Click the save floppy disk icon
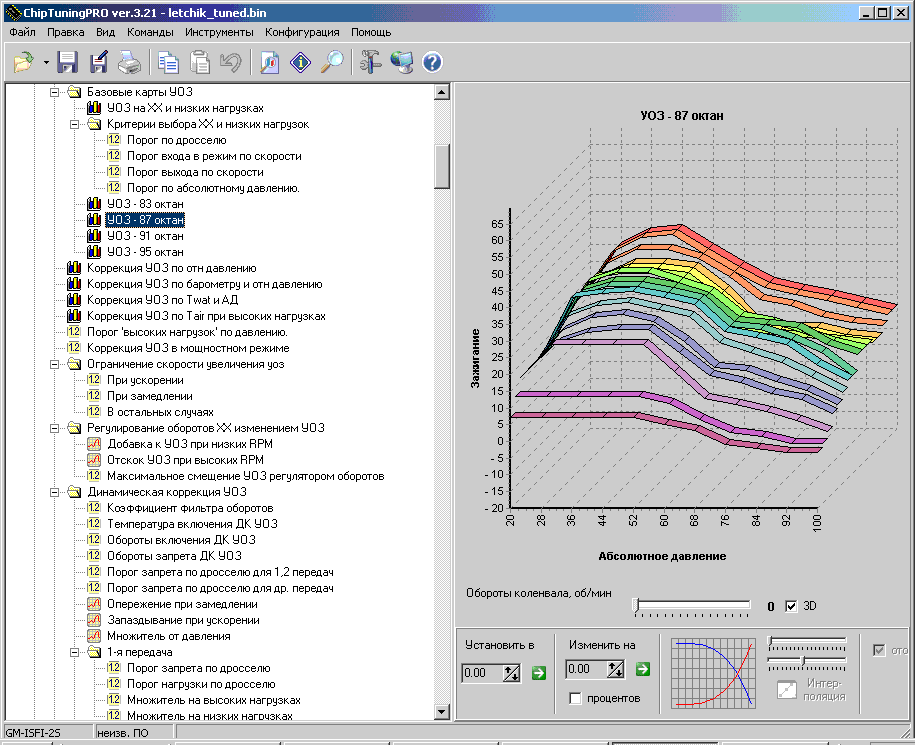Image resolution: width=915 pixels, height=745 pixels. tap(68, 63)
